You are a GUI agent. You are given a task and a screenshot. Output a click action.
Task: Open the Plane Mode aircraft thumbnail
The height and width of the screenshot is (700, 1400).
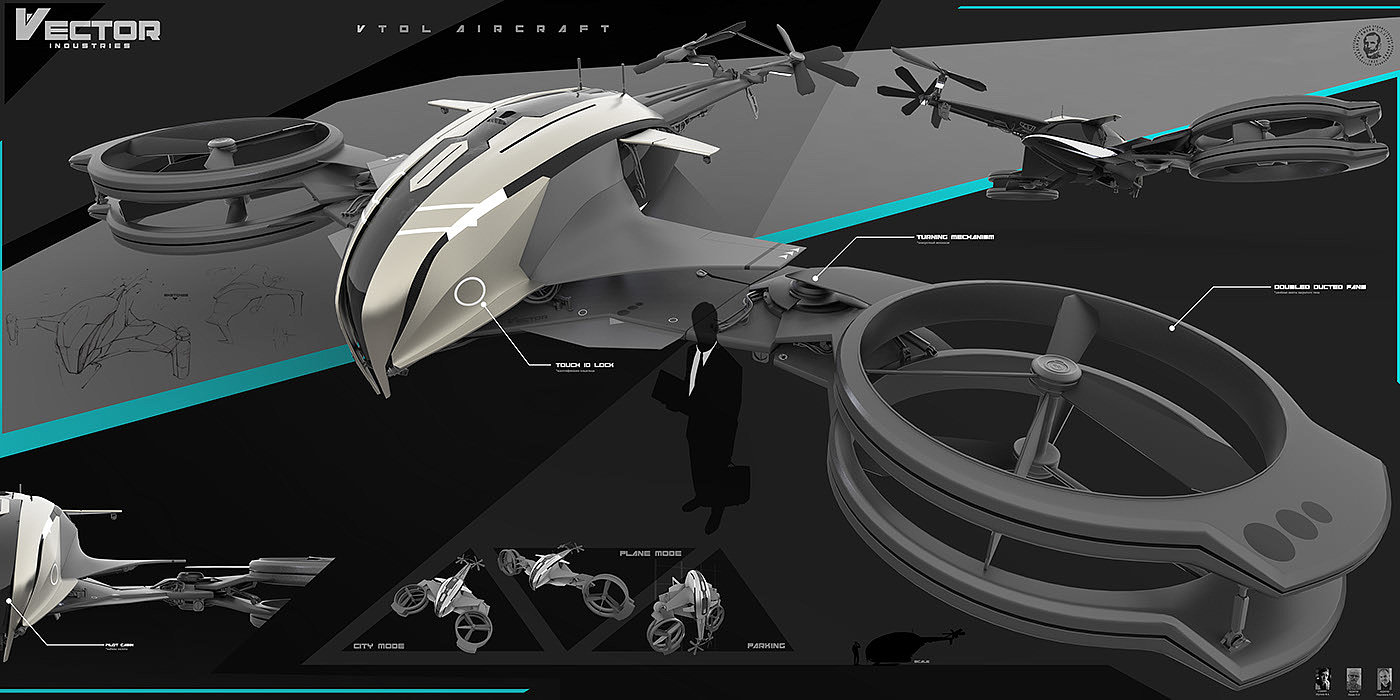click(x=568, y=580)
